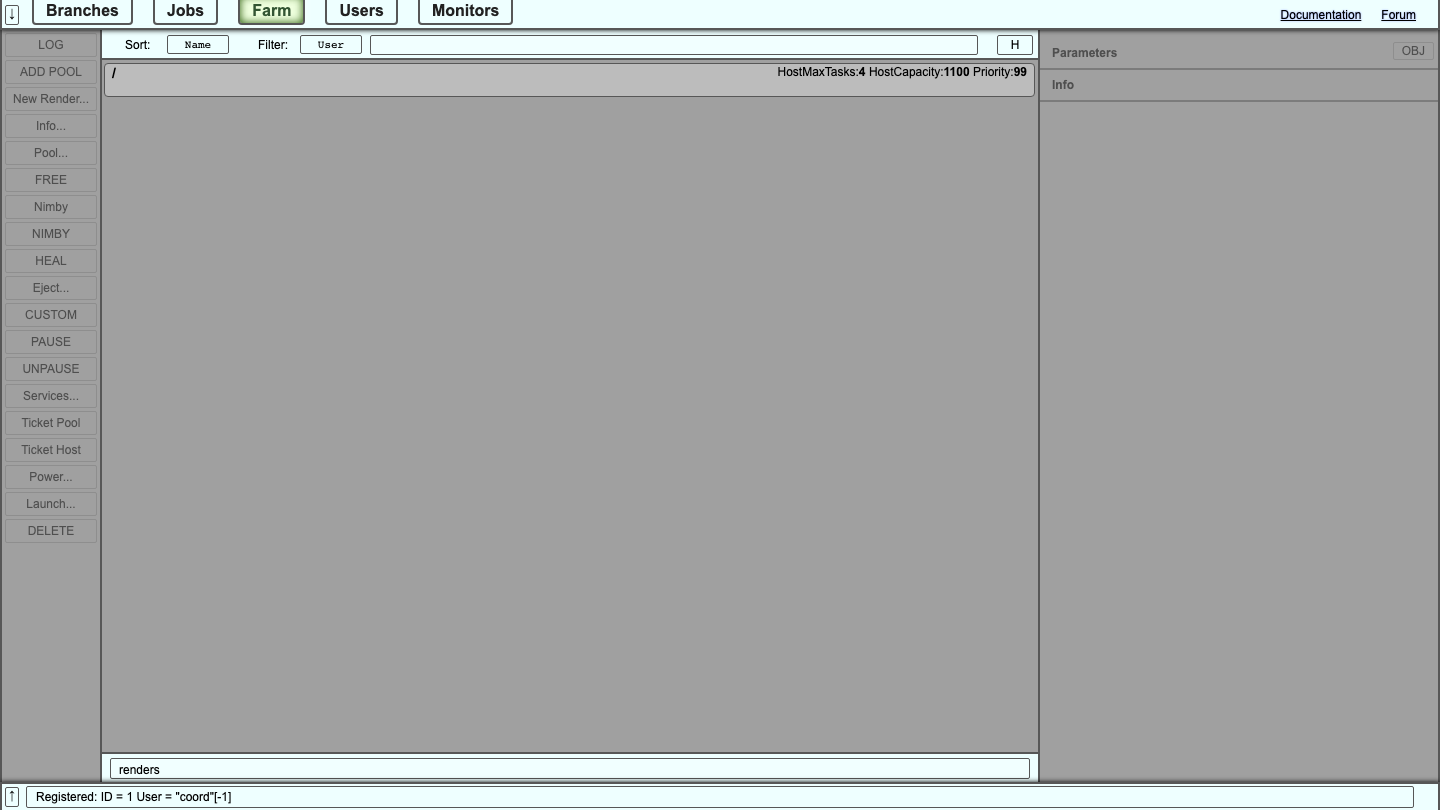Viewport: 1440px width, 810px height.
Task: Click the LOG button
Action: coord(51,45)
